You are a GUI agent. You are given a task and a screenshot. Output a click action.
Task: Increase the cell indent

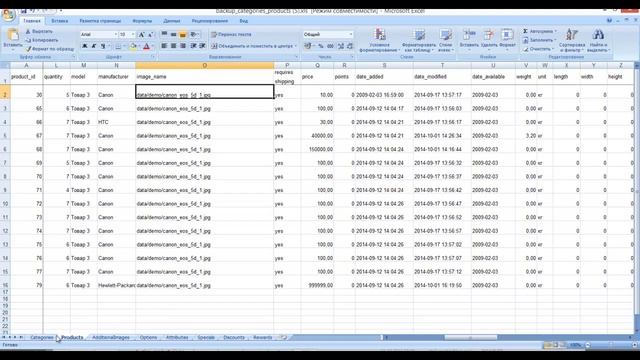tap(202, 46)
